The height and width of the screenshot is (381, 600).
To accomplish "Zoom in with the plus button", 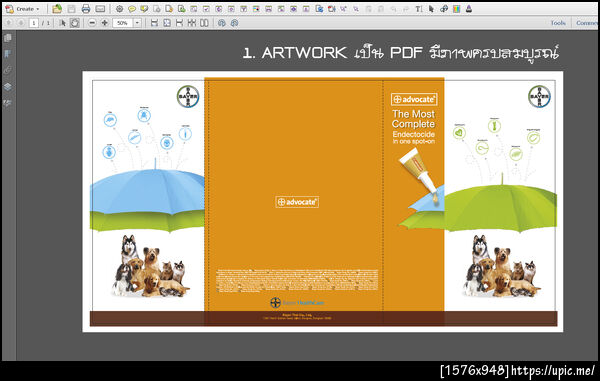I will tap(104, 23).
